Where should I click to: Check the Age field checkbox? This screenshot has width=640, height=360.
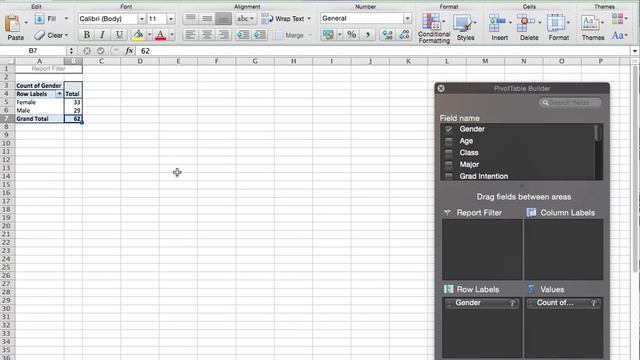click(449, 141)
